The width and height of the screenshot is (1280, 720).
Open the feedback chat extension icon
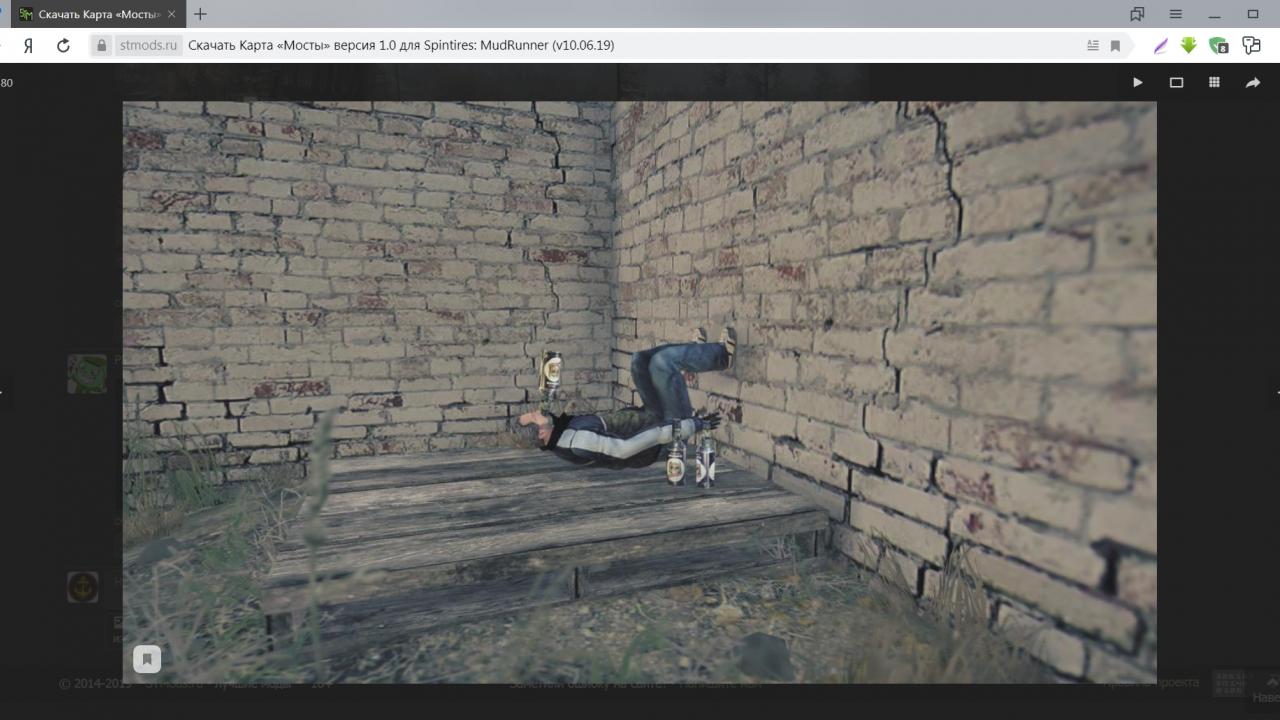point(1250,45)
